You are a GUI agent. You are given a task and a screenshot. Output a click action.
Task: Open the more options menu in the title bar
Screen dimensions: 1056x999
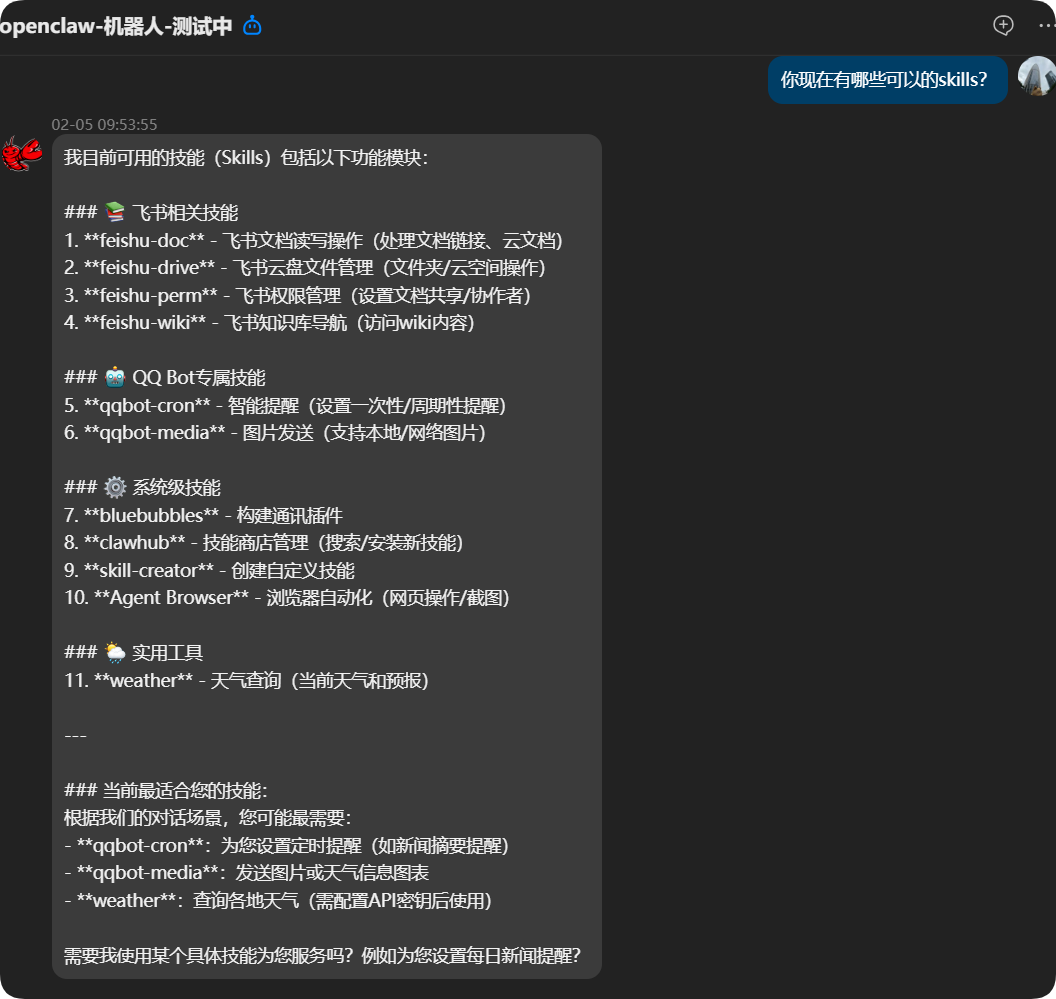1047,25
